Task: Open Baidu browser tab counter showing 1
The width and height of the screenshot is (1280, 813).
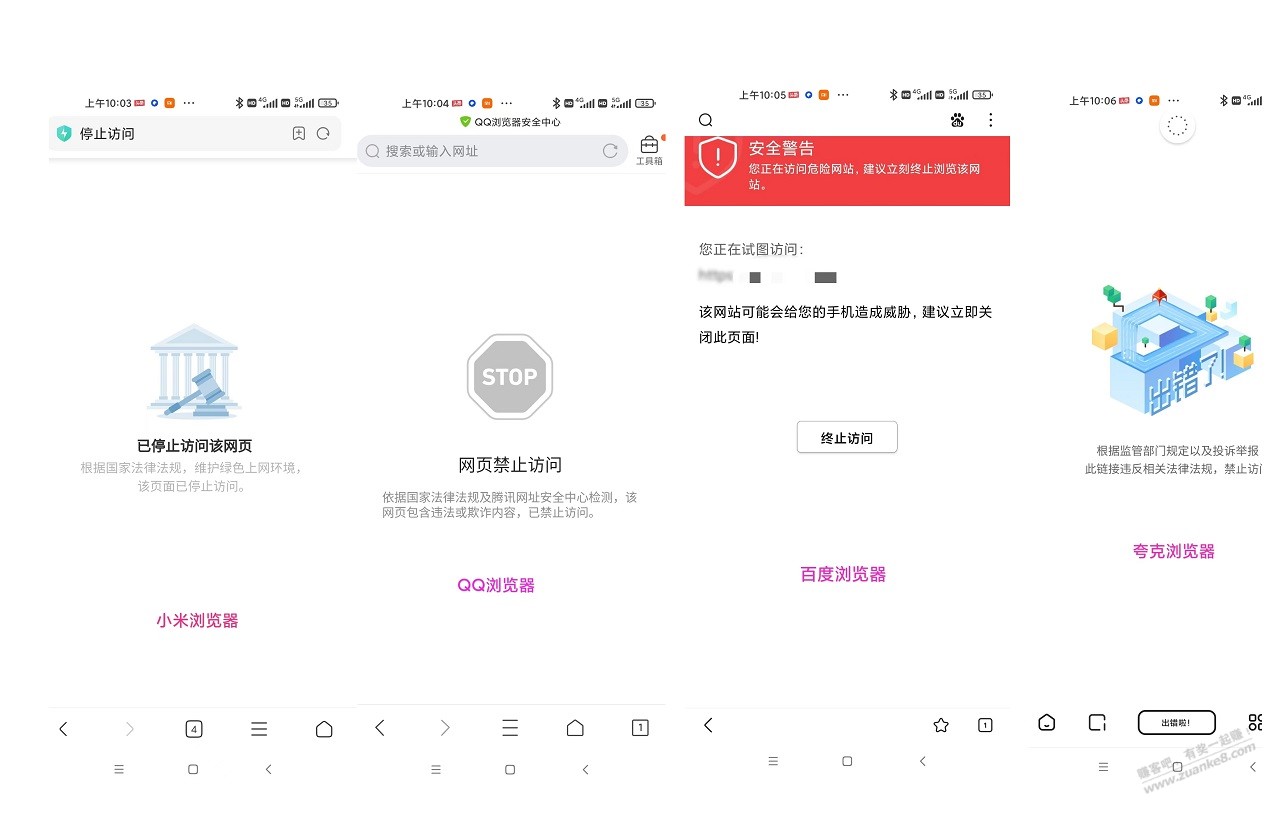Action: point(985,725)
